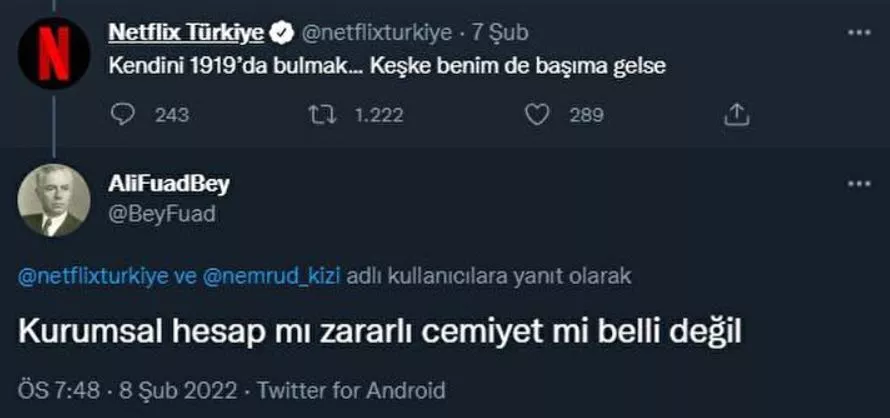Screen dimensions: 890x418
Task: Click the @netflixturkiye handle beside the verified badge
Action: coord(371,33)
